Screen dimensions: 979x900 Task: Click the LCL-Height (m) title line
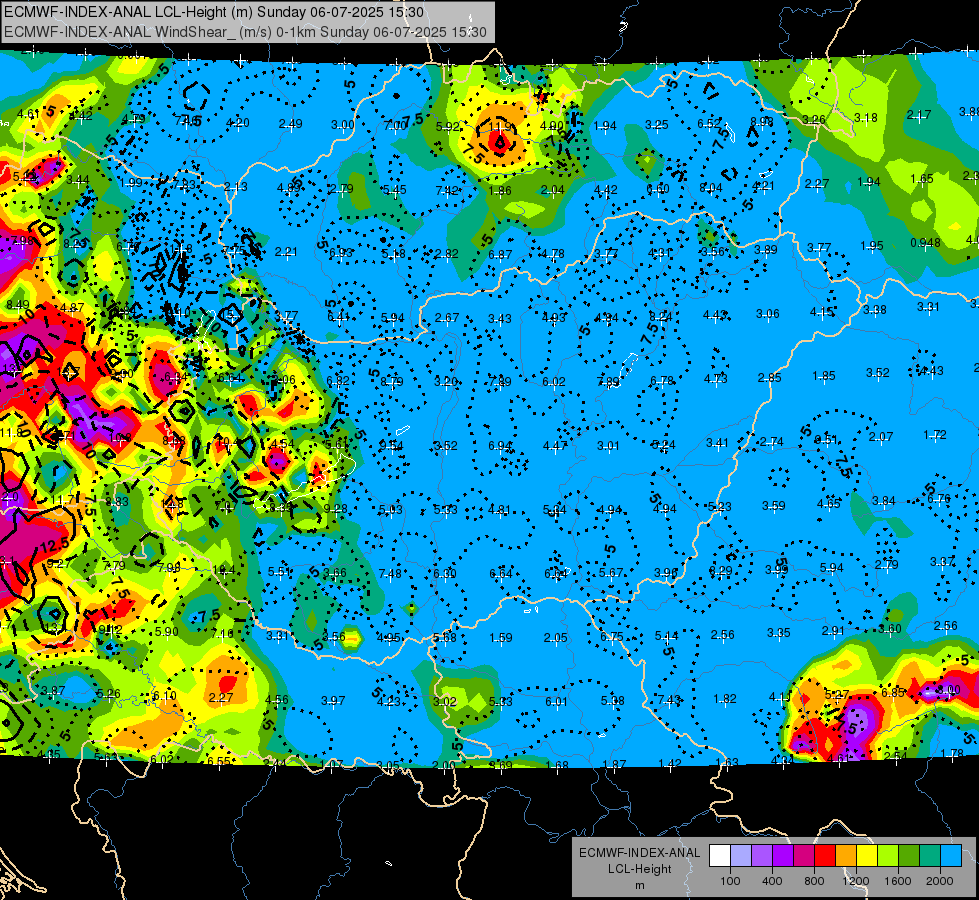point(214,12)
